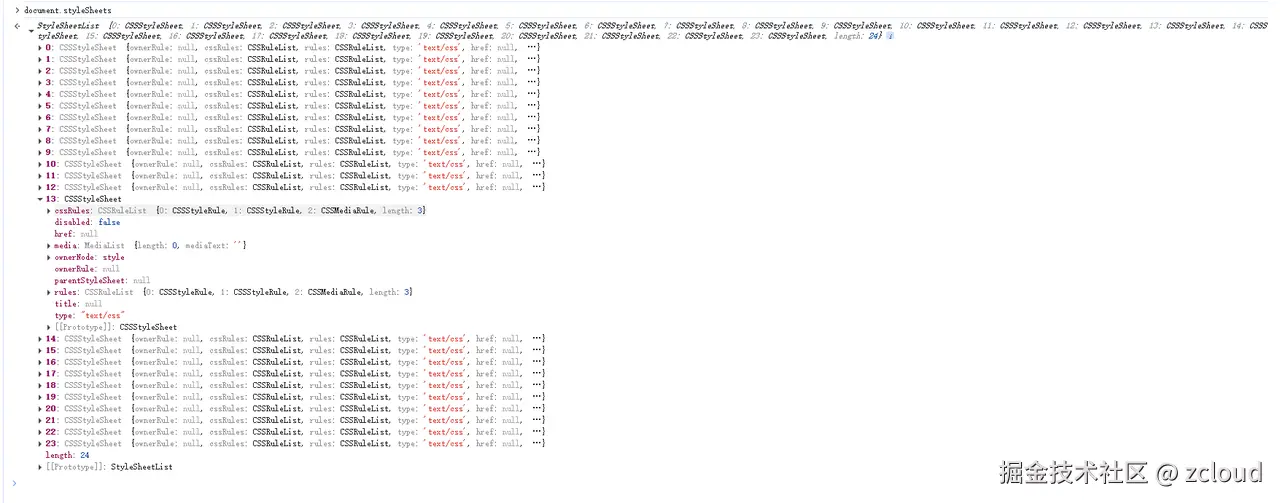This screenshot has height=503, width=1280.
Task: Expand stylesheet entry 12
Action: (x=41, y=188)
